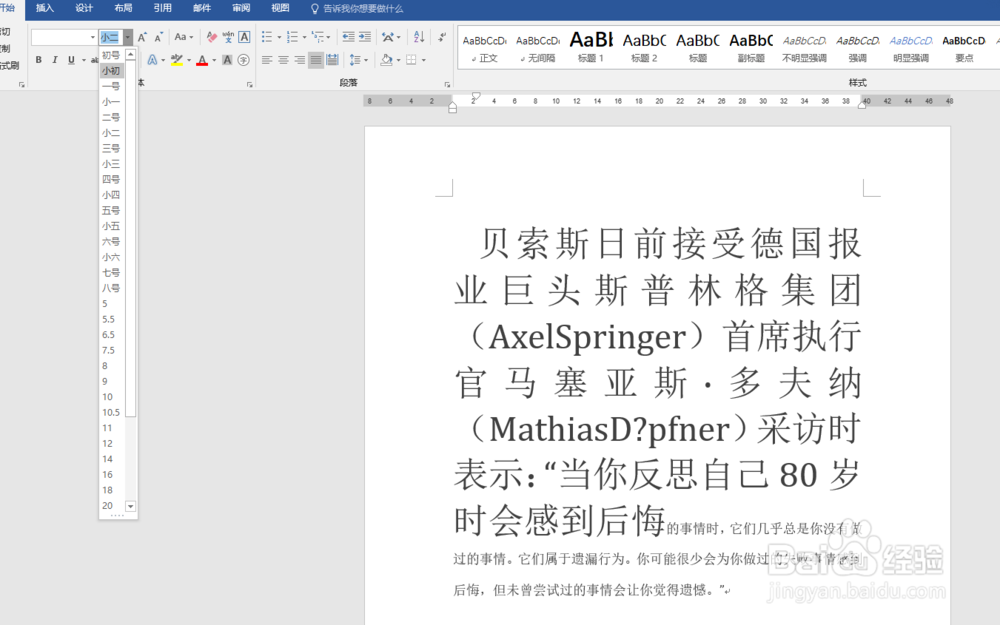The width and height of the screenshot is (1000, 625).
Task: Toggle justified alignment (highlighted)
Action: pos(316,60)
